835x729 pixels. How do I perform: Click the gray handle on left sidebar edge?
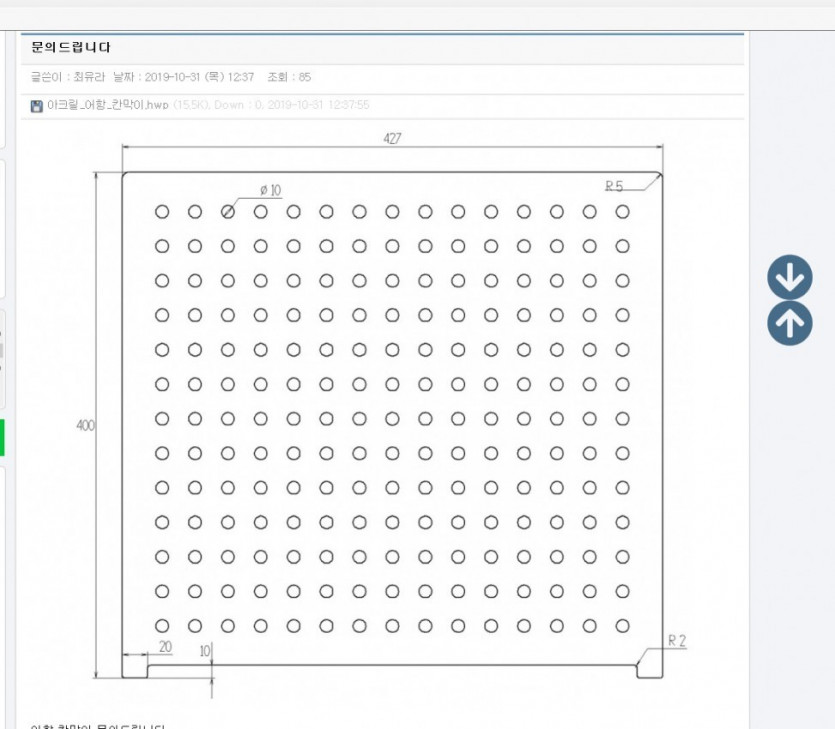2,350
